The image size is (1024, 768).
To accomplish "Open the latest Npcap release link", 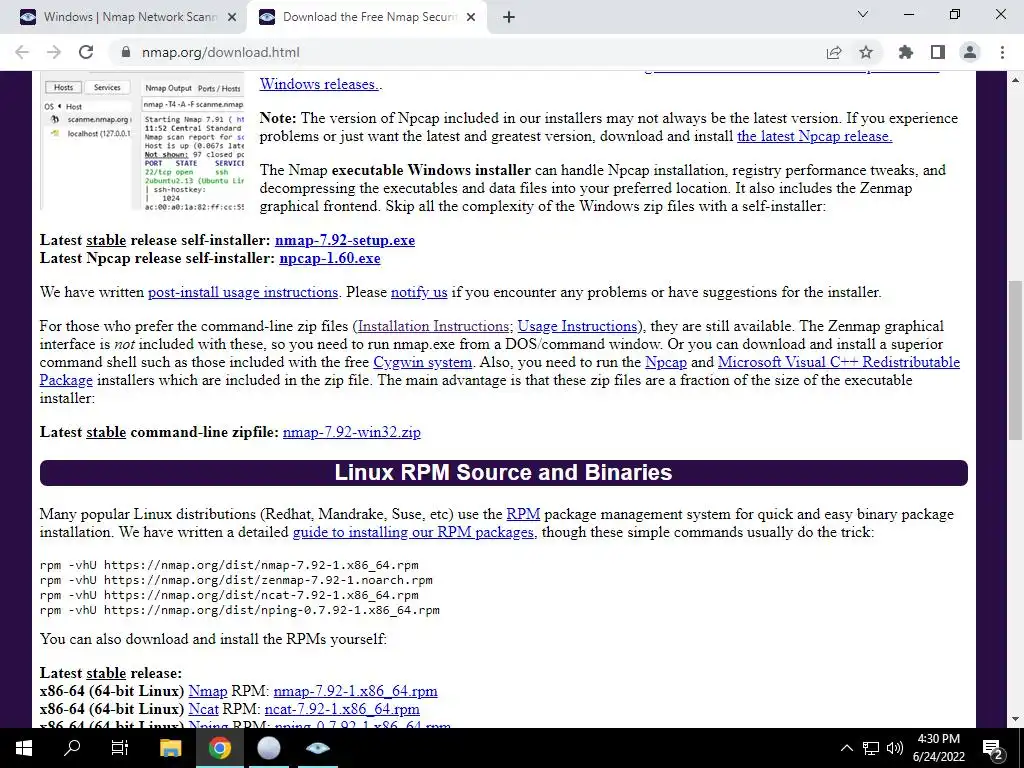I will click(x=814, y=136).
